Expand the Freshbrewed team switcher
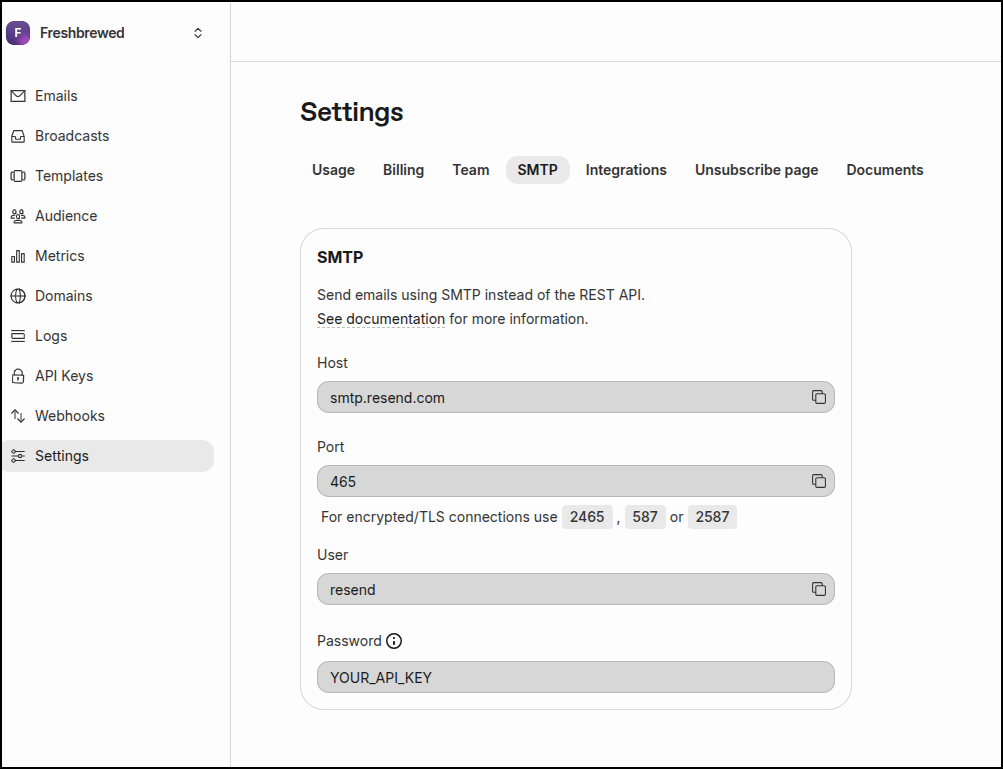This screenshot has width=1003, height=769. click(x=198, y=33)
